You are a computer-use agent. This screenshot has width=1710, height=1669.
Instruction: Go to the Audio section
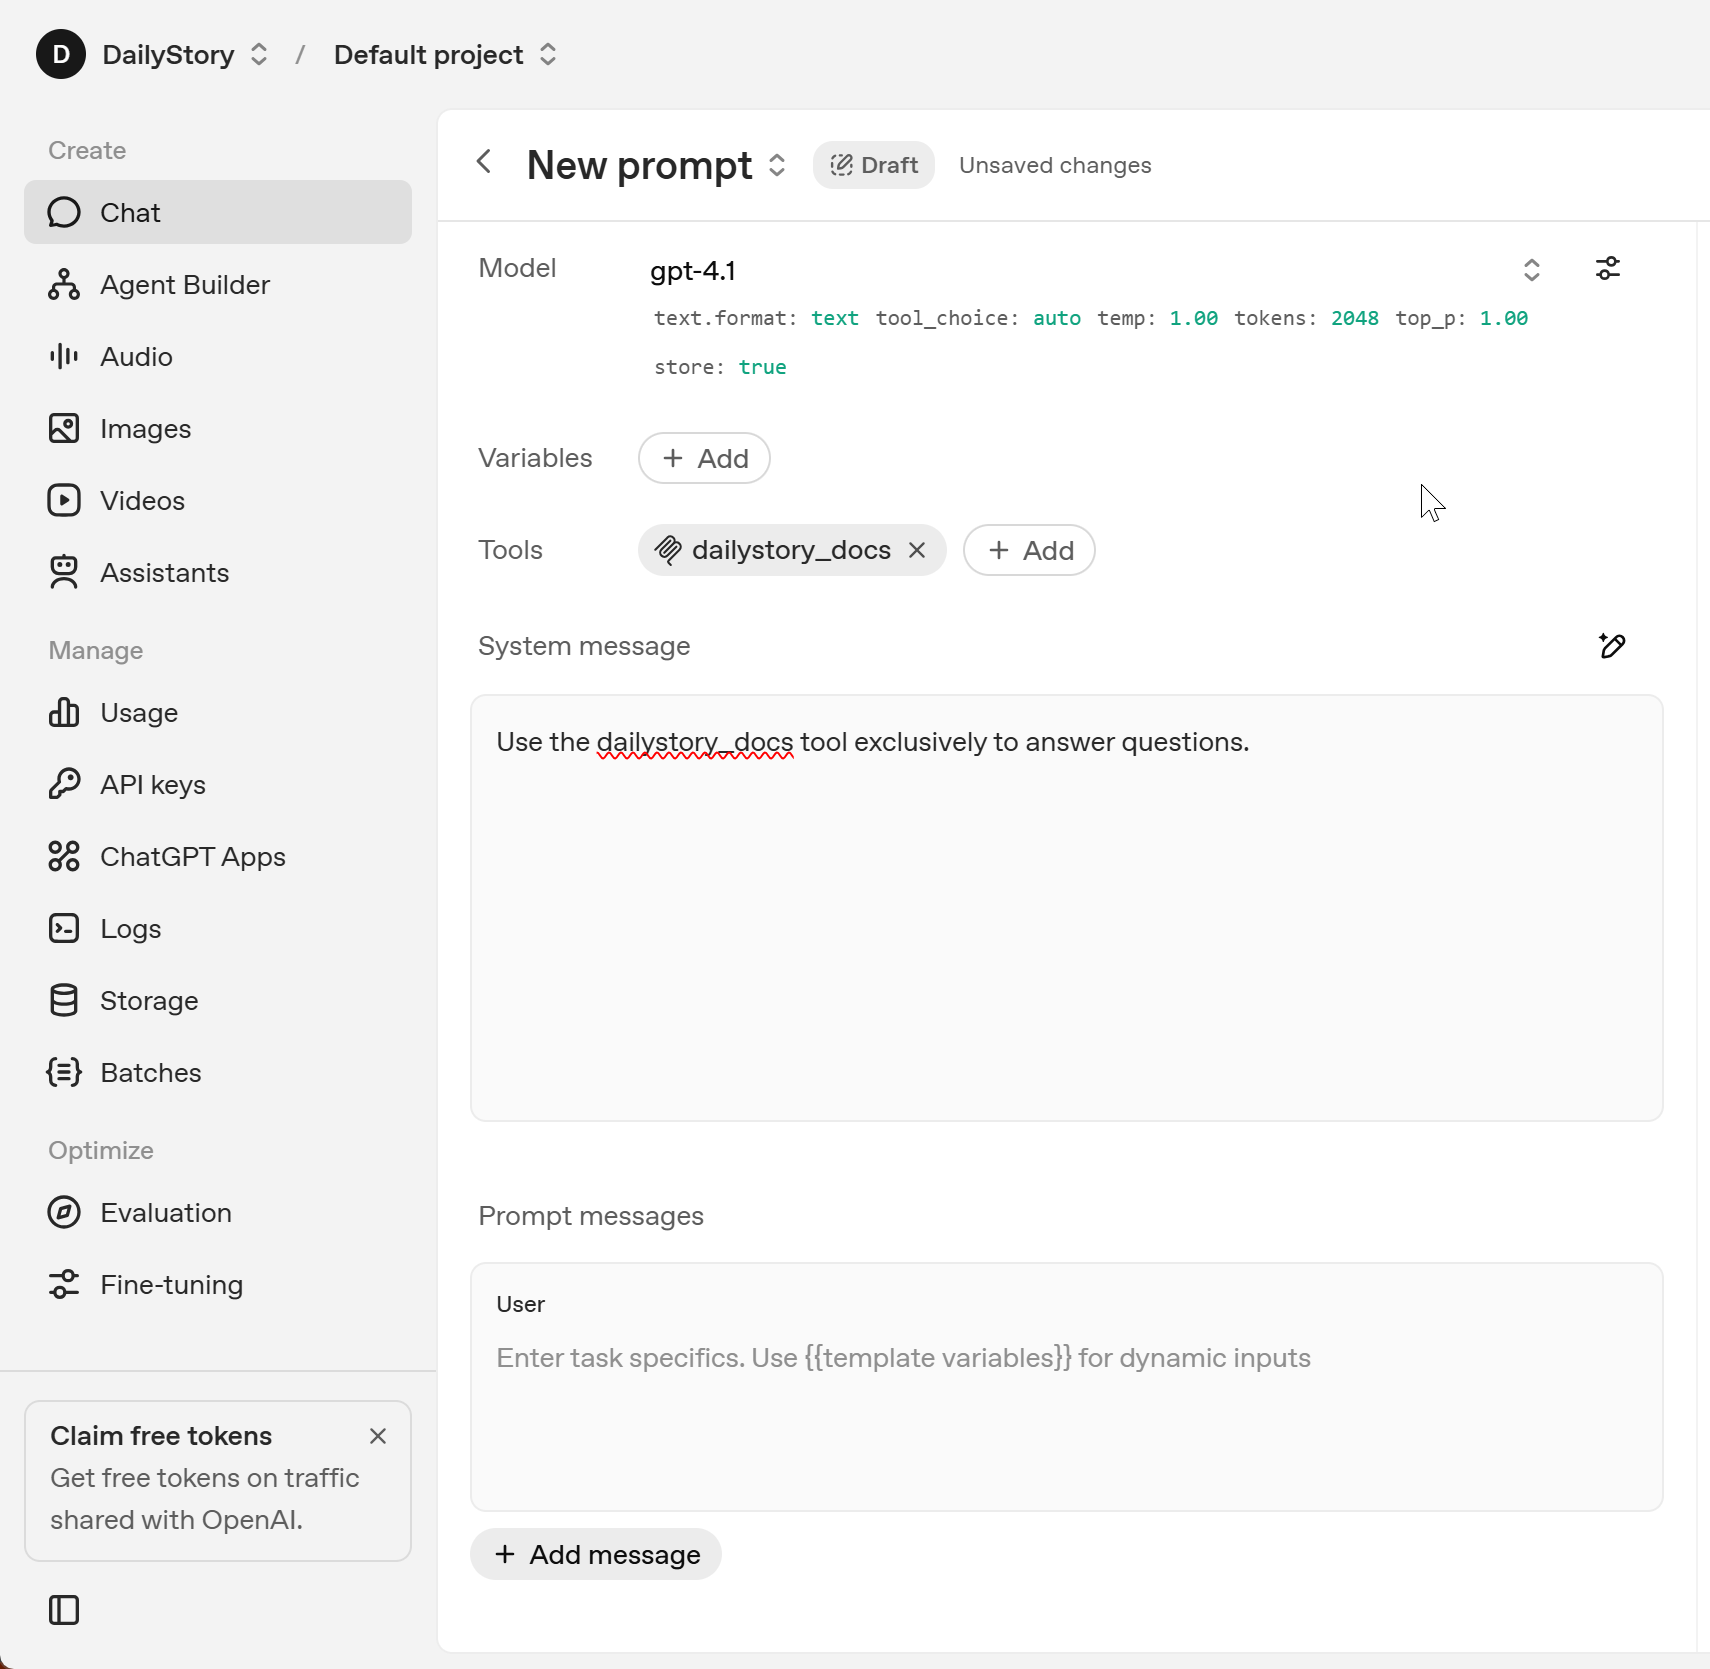coord(136,357)
